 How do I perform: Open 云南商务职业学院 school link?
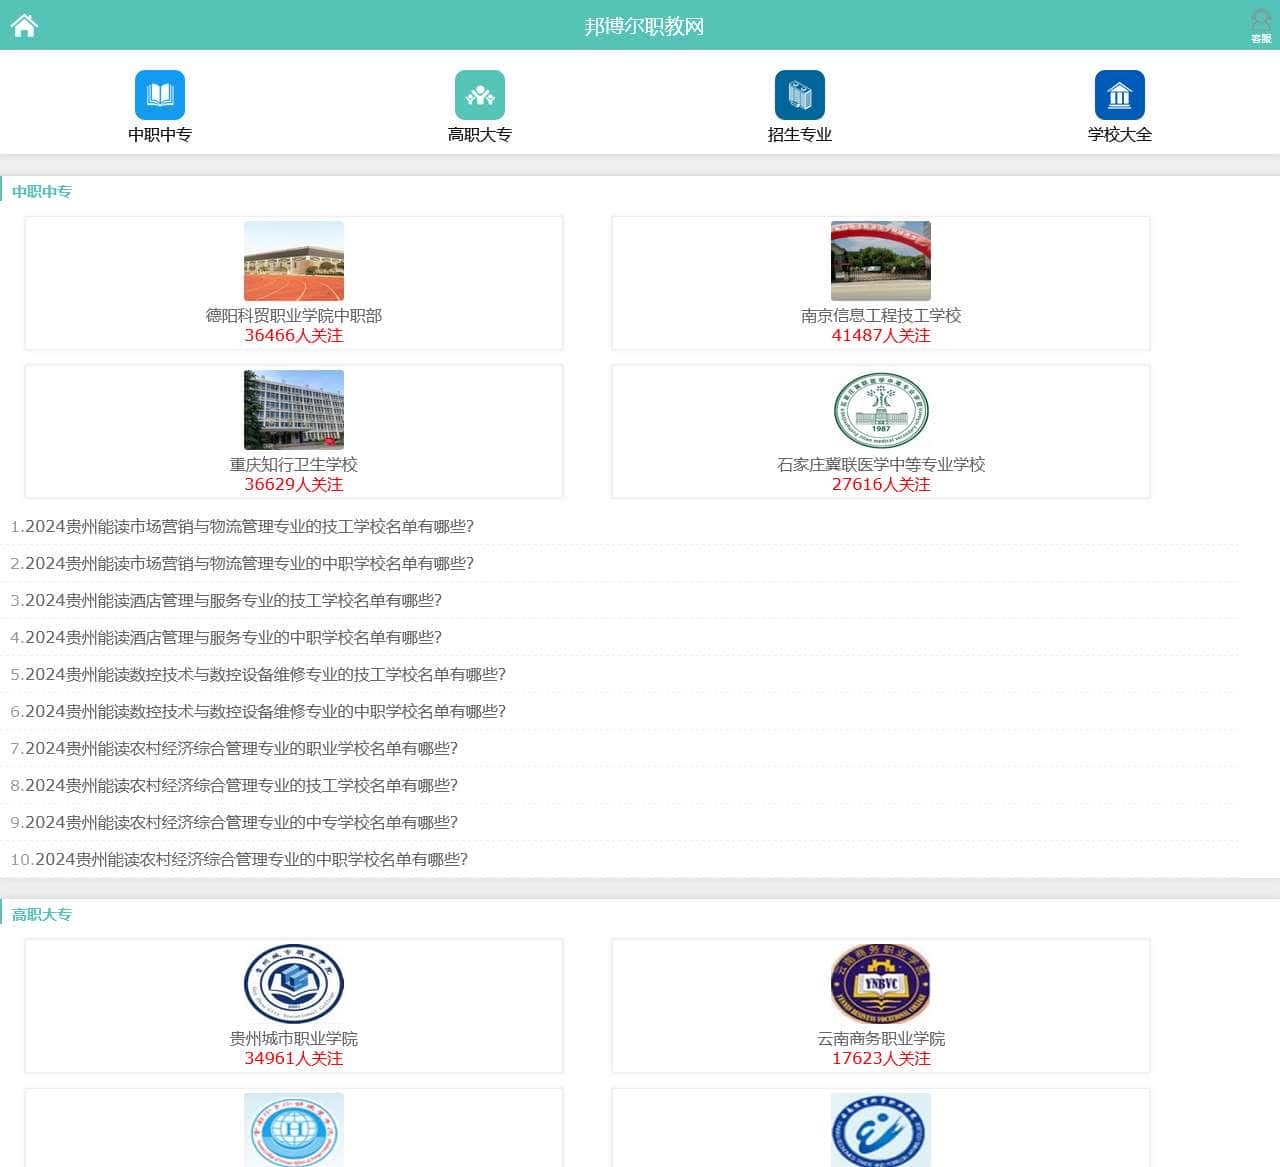tap(881, 1039)
